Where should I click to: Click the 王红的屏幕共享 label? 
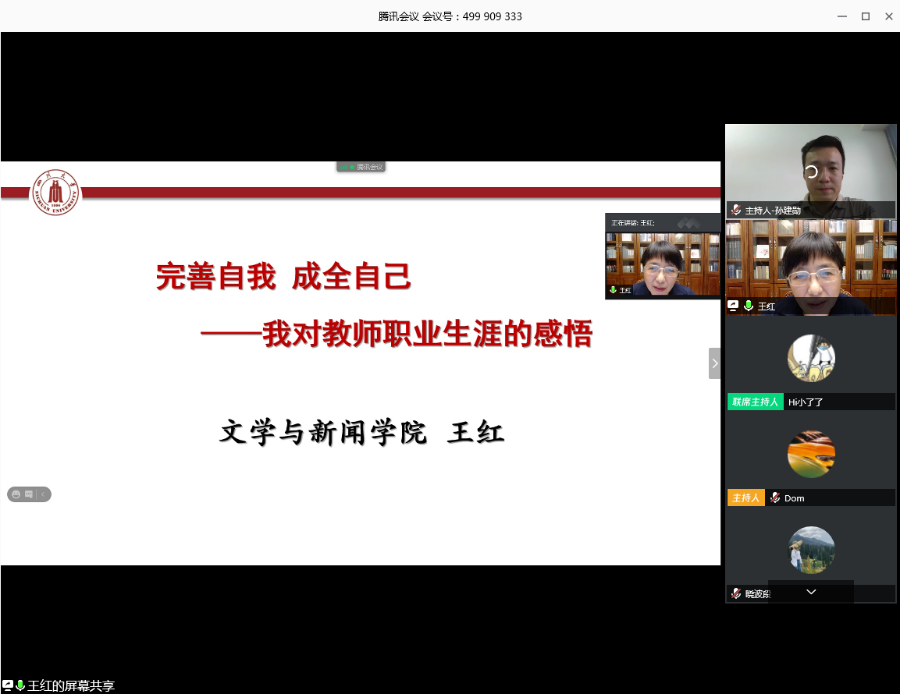[x=71, y=685]
